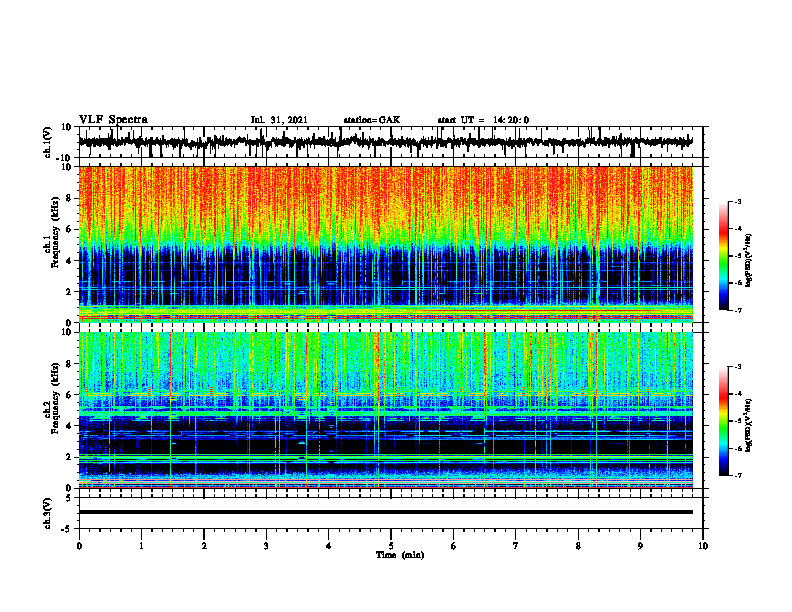Viewport: 792px width, 612px height.
Task: Click the time axis tick label "3"
Action: point(266,546)
